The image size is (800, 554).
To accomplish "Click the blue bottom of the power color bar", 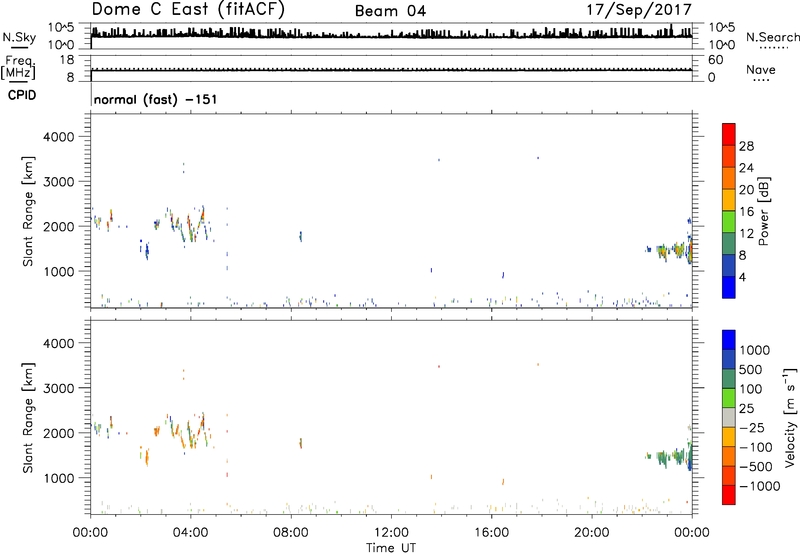I will tap(729, 287).
